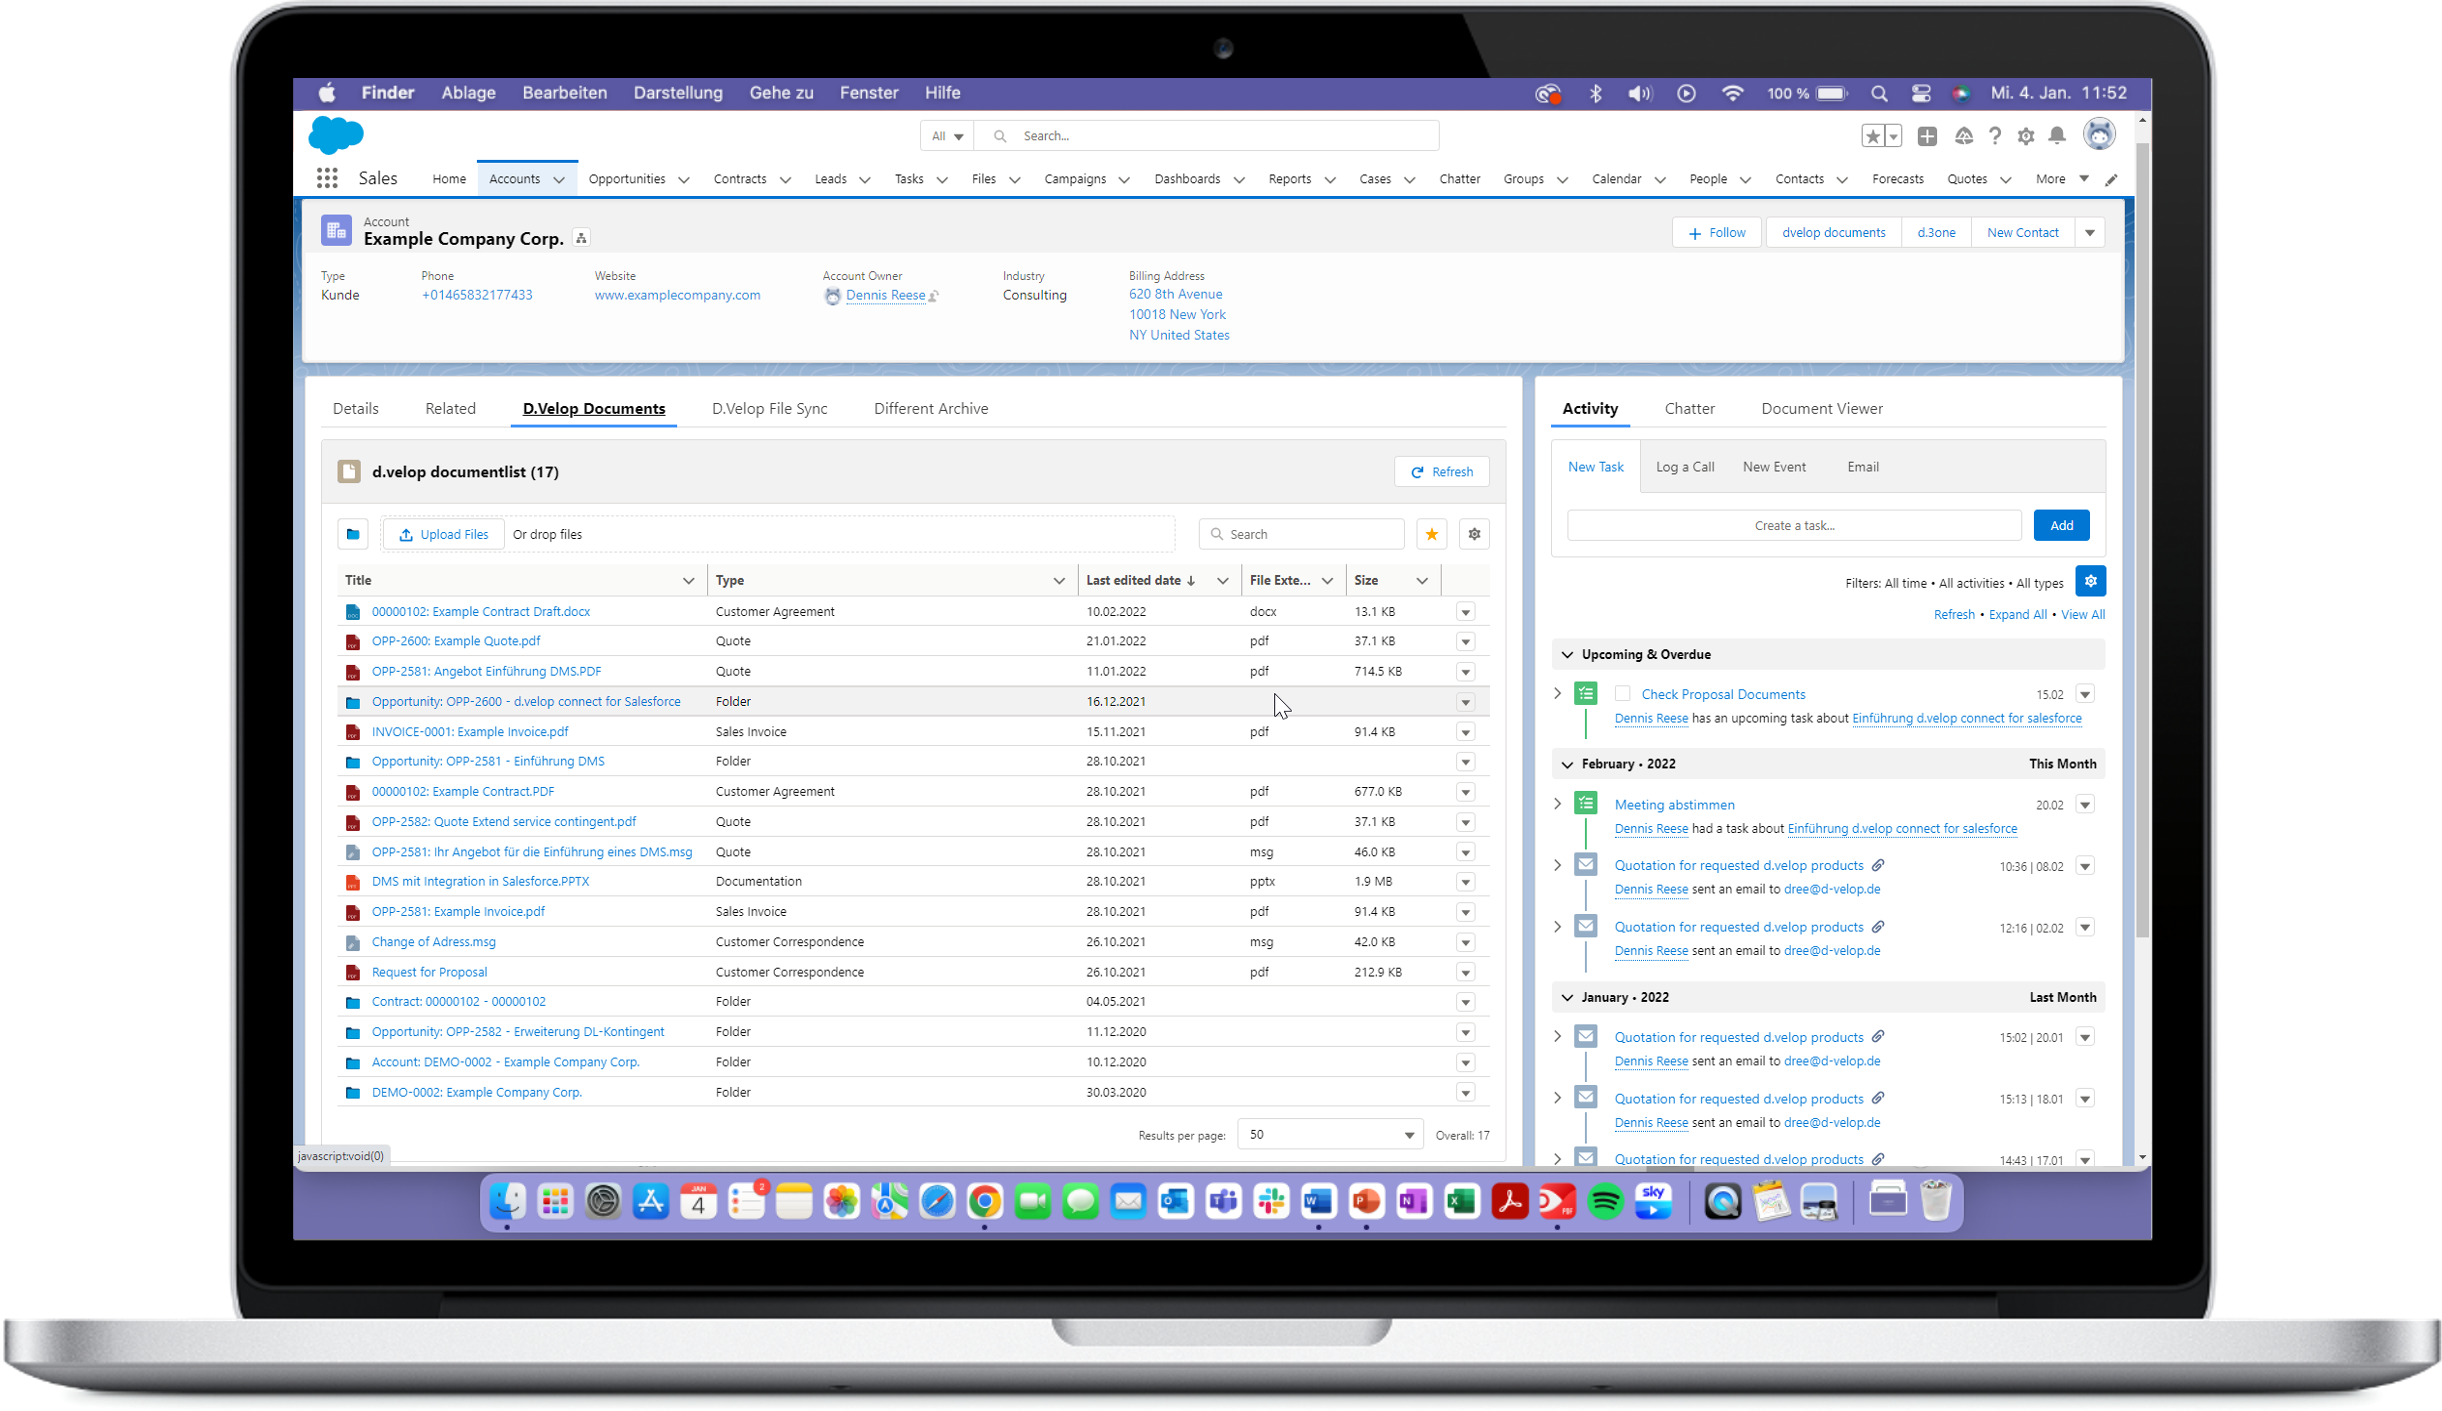Open Results per page dropdown

pos(1330,1135)
